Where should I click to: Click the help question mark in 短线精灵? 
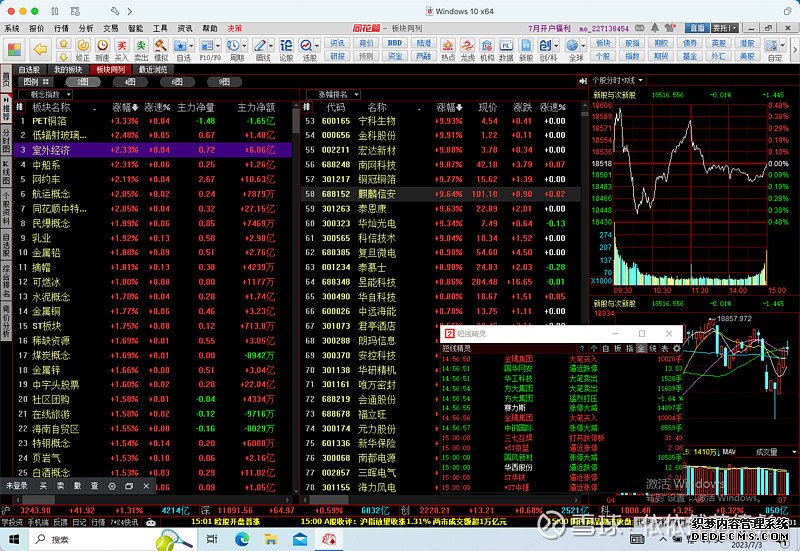point(582,348)
